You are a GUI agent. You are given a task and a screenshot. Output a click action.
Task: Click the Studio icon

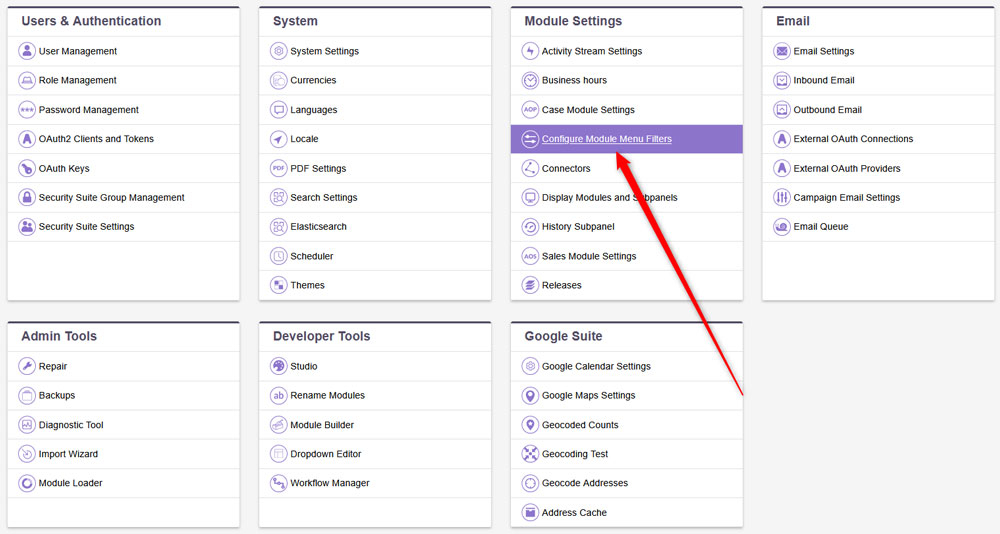point(279,366)
